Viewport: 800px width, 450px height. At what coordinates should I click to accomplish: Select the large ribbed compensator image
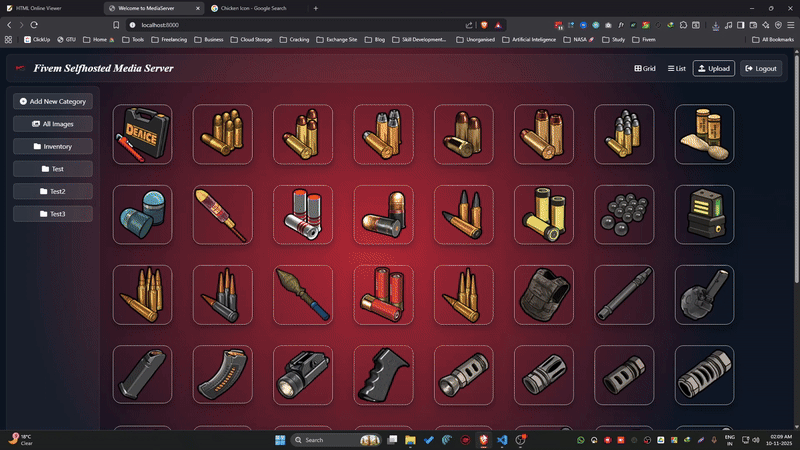705,375
